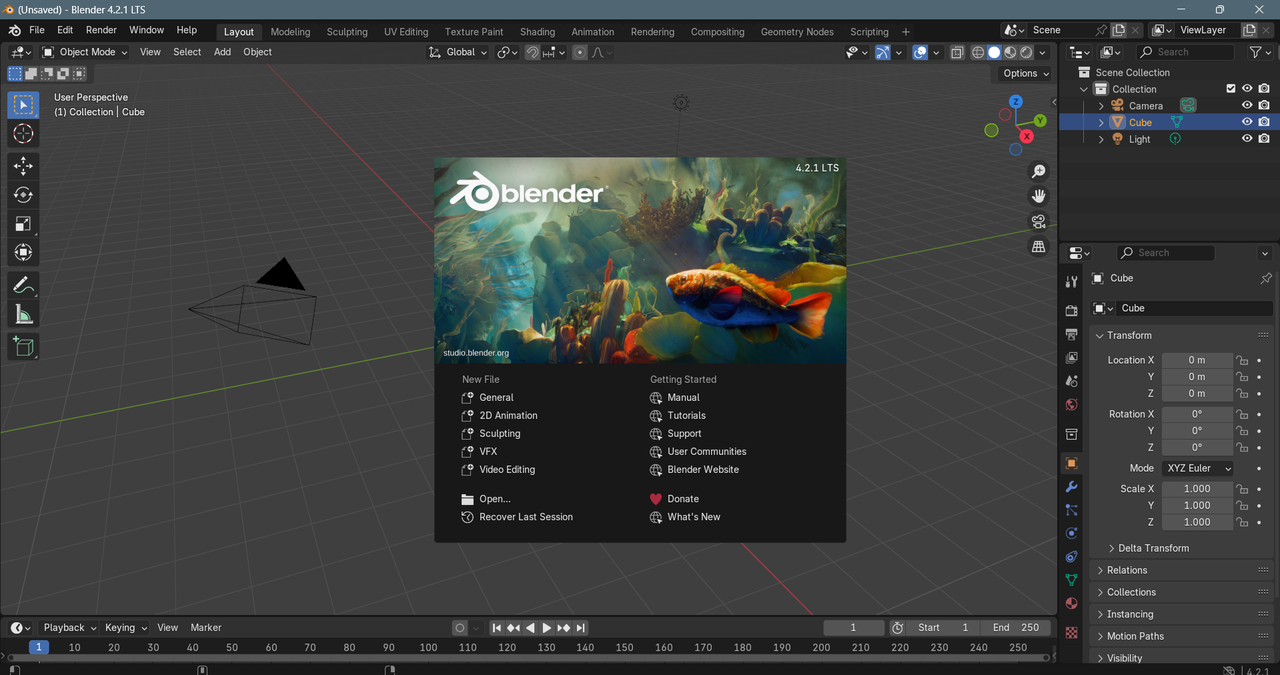Click the zoom magnifier viewport icon

click(1039, 171)
